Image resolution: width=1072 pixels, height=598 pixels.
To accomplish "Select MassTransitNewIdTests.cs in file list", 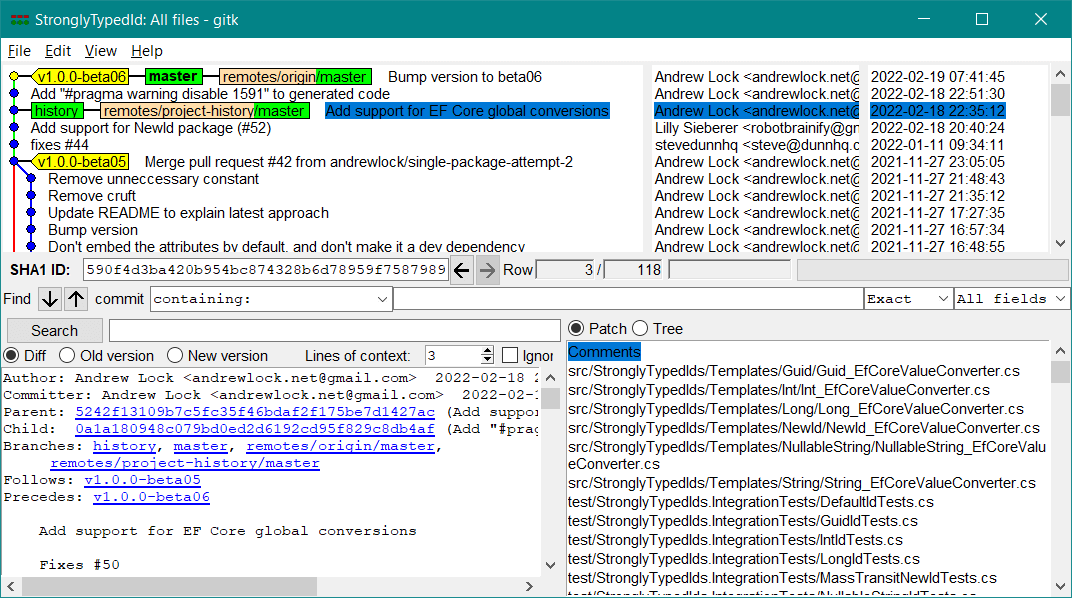I will [782, 578].
